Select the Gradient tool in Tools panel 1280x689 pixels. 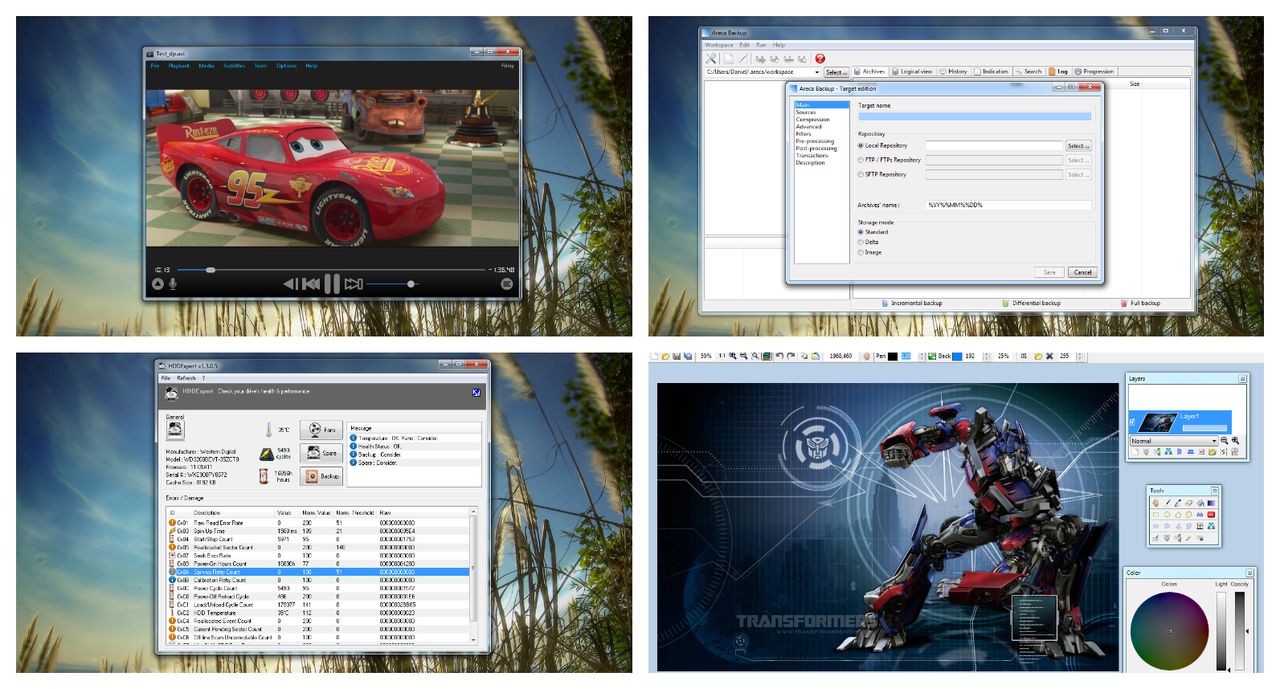tap(1211, 503)
